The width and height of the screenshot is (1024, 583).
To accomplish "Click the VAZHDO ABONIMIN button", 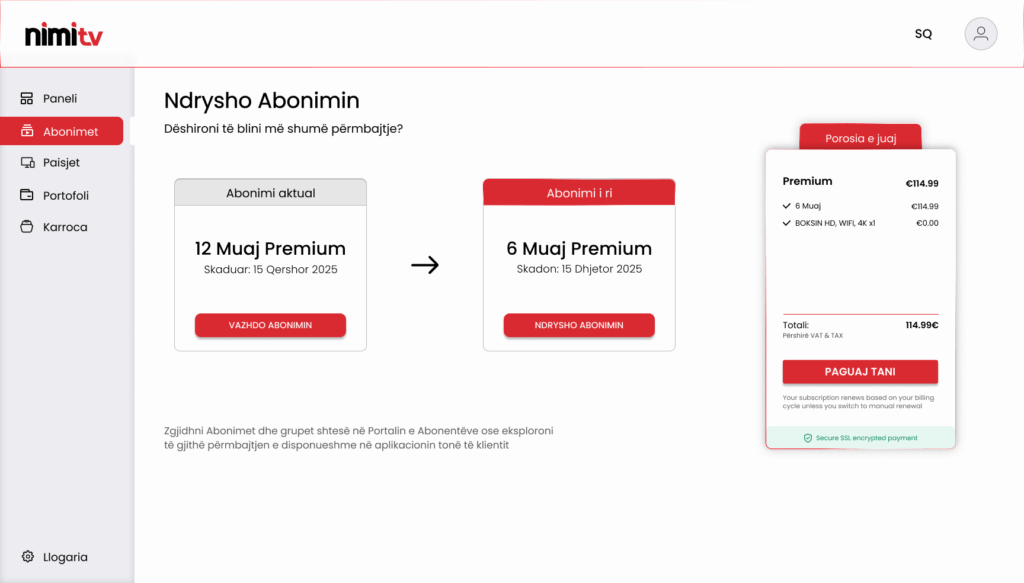I will 270,325.
